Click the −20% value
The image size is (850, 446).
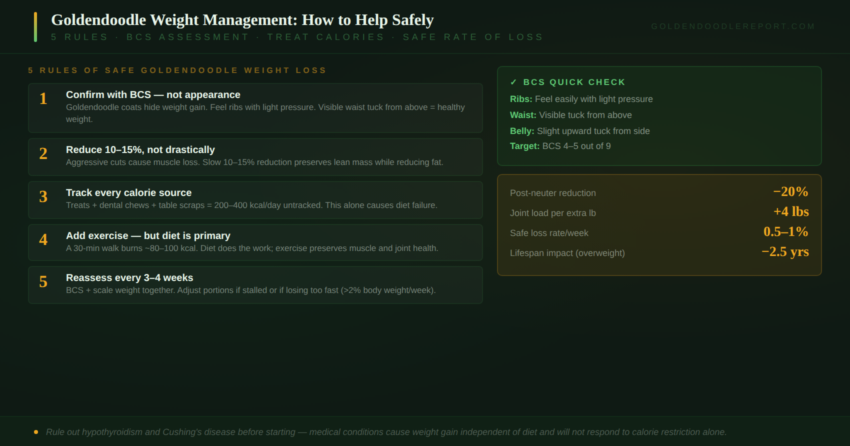[790, 191]
